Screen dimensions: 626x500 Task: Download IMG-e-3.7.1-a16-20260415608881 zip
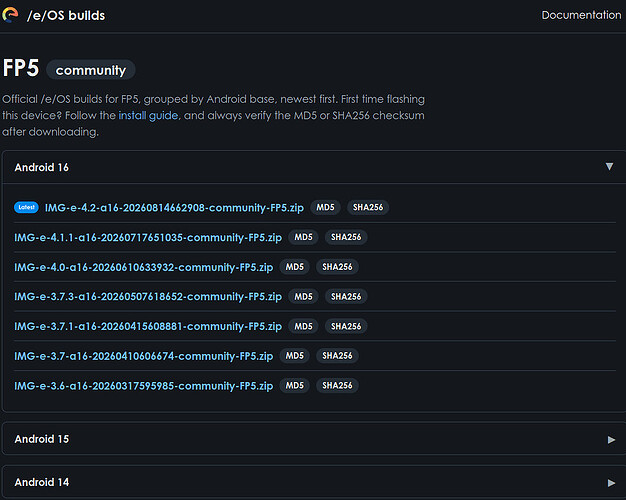pos(148,326)
